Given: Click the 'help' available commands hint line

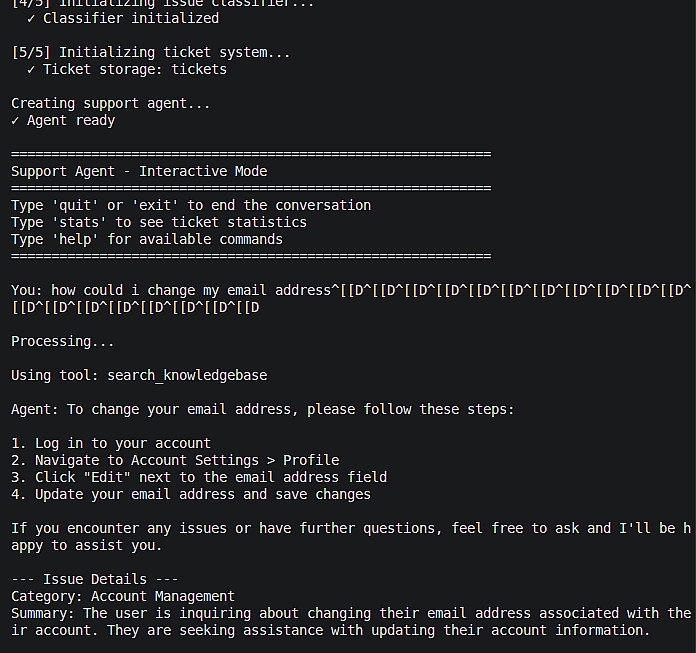Looking at the screenshot, I should click(x=147, y=239).
